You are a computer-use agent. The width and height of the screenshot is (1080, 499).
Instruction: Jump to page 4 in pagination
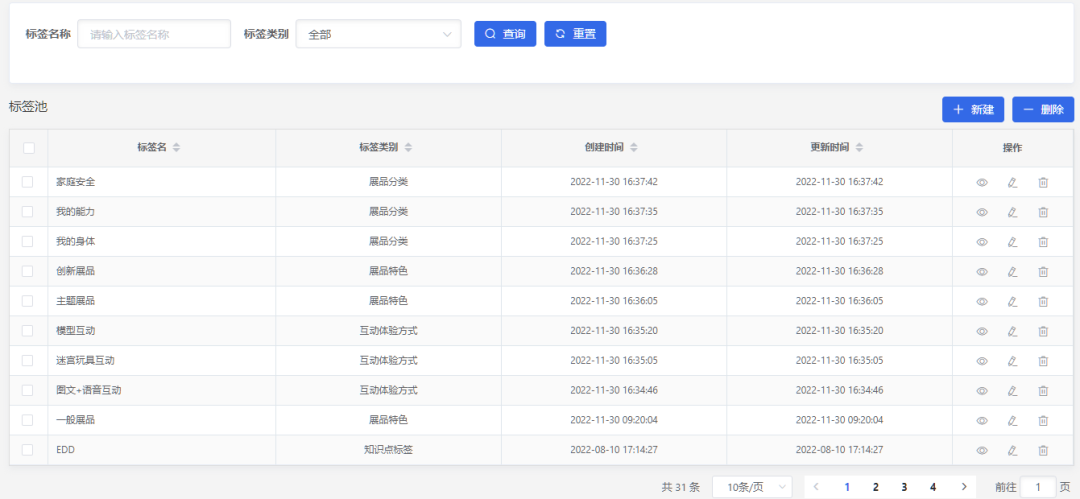coord(933,487)
